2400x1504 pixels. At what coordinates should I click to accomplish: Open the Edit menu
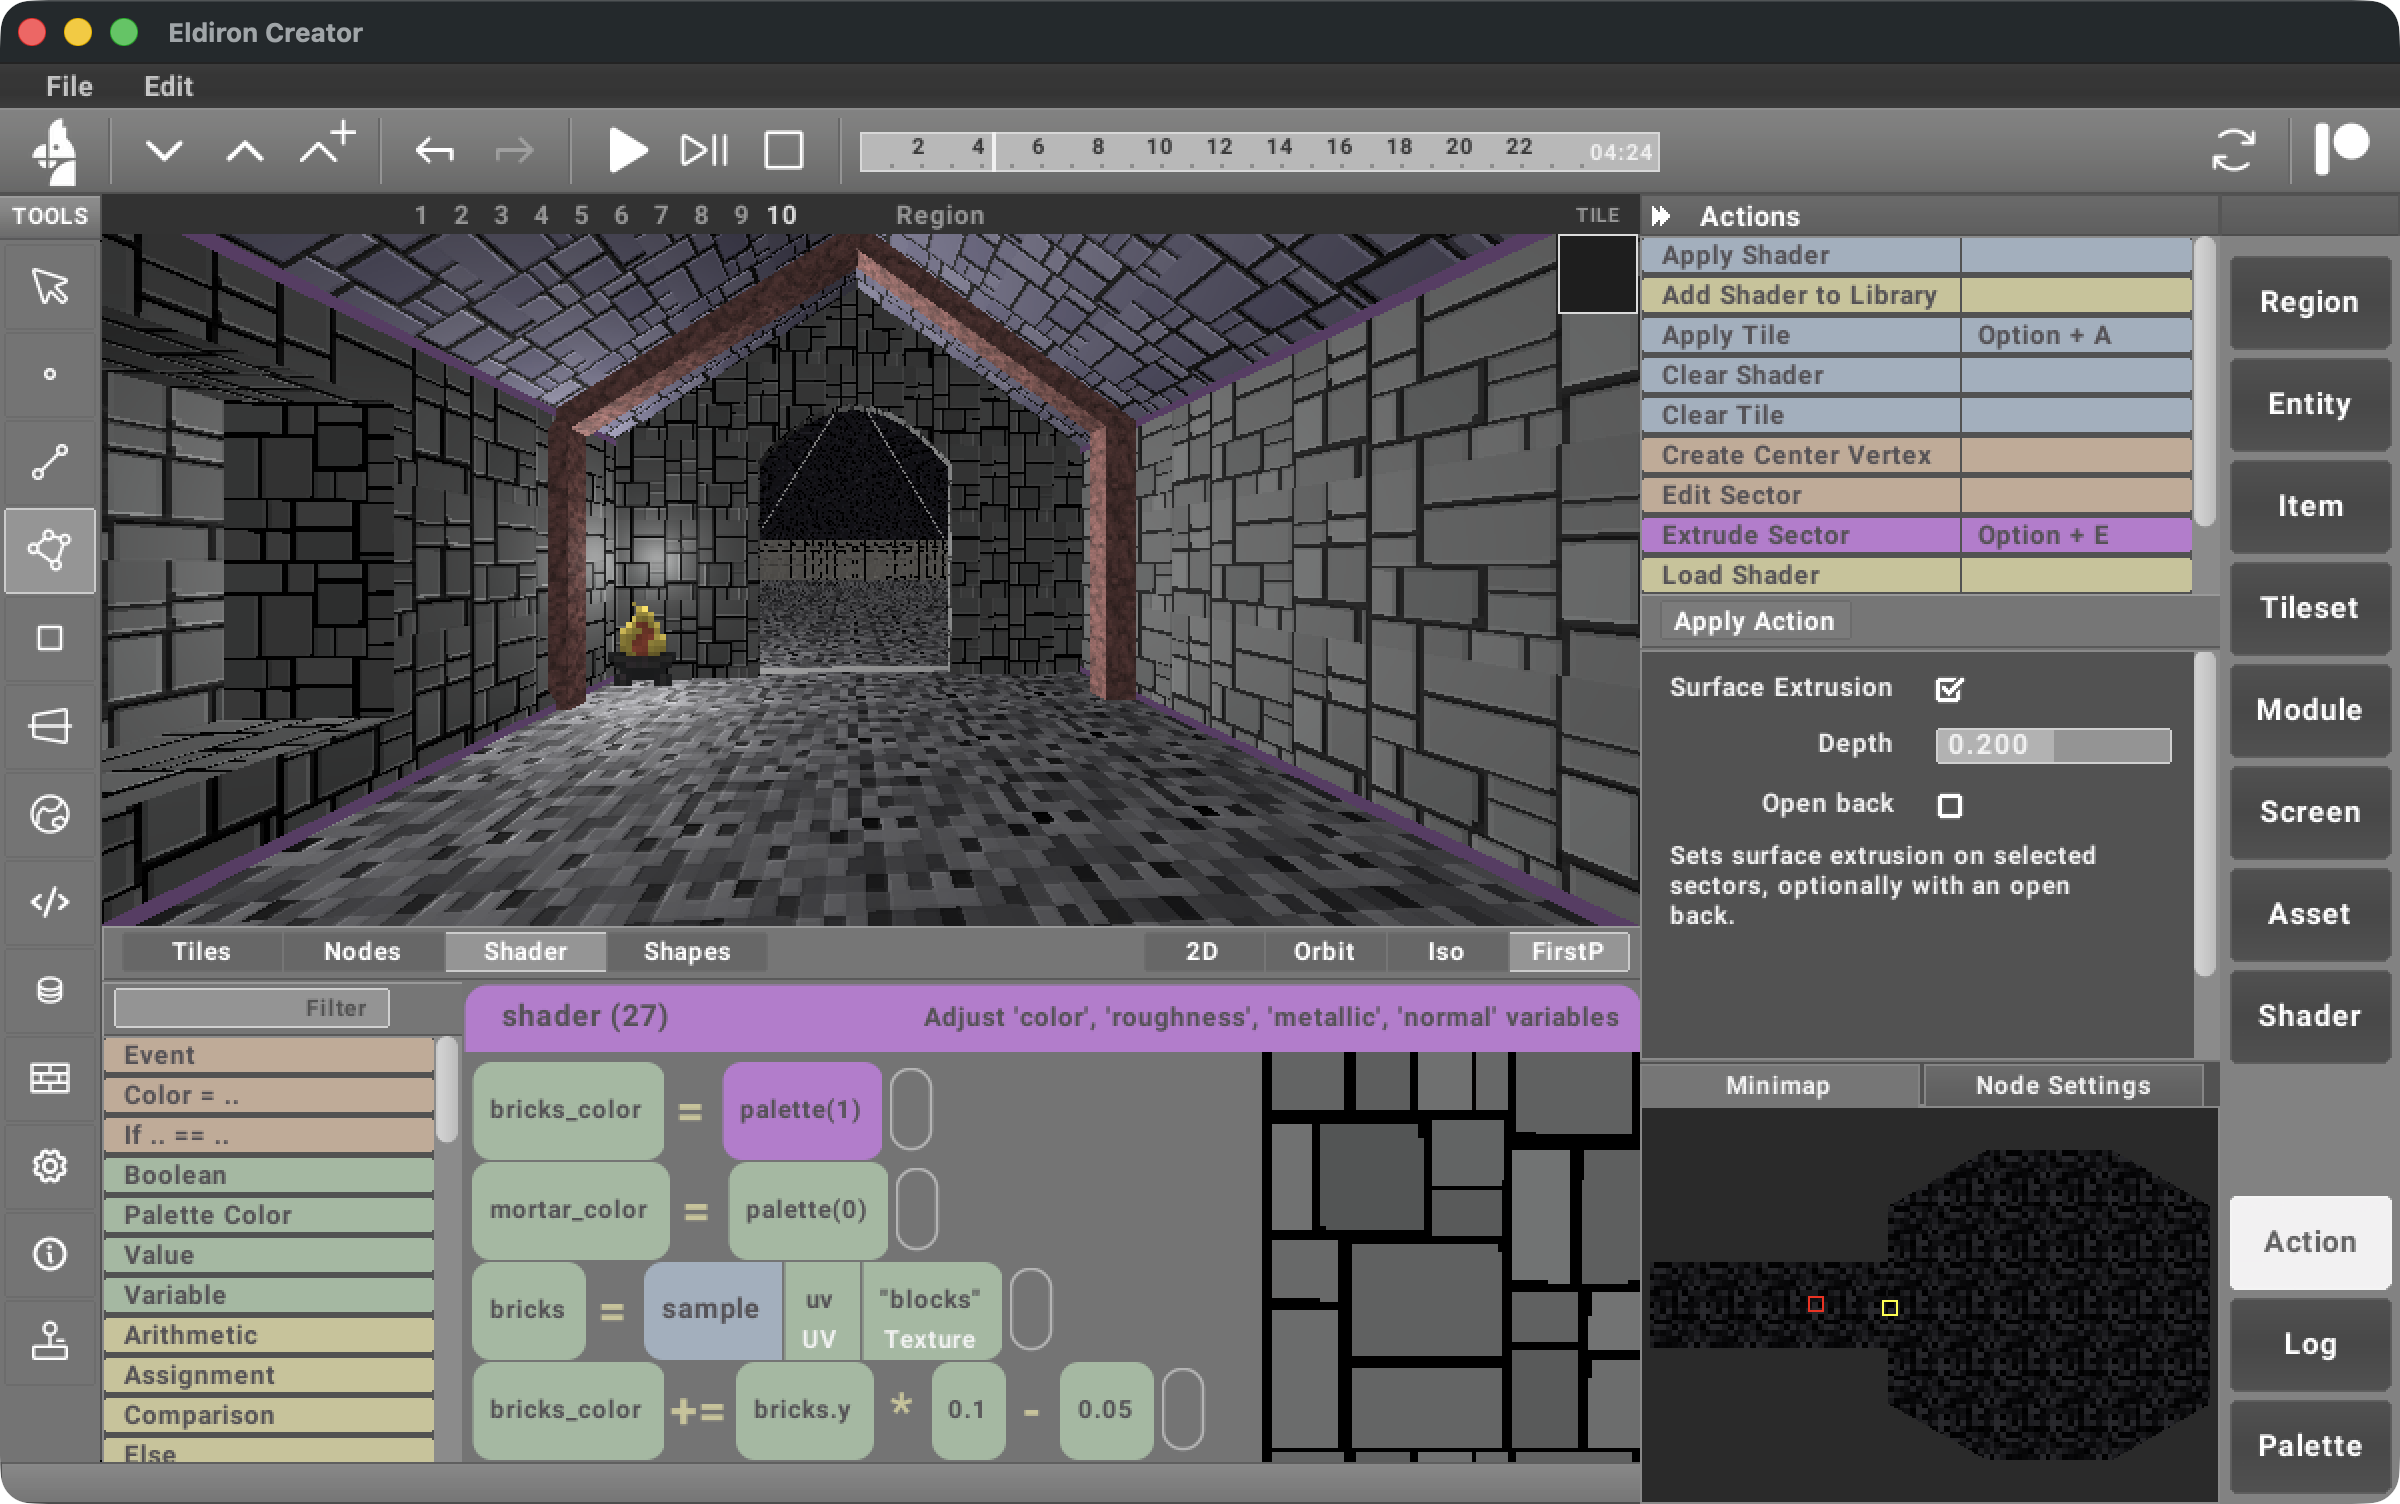click(167, 87)
